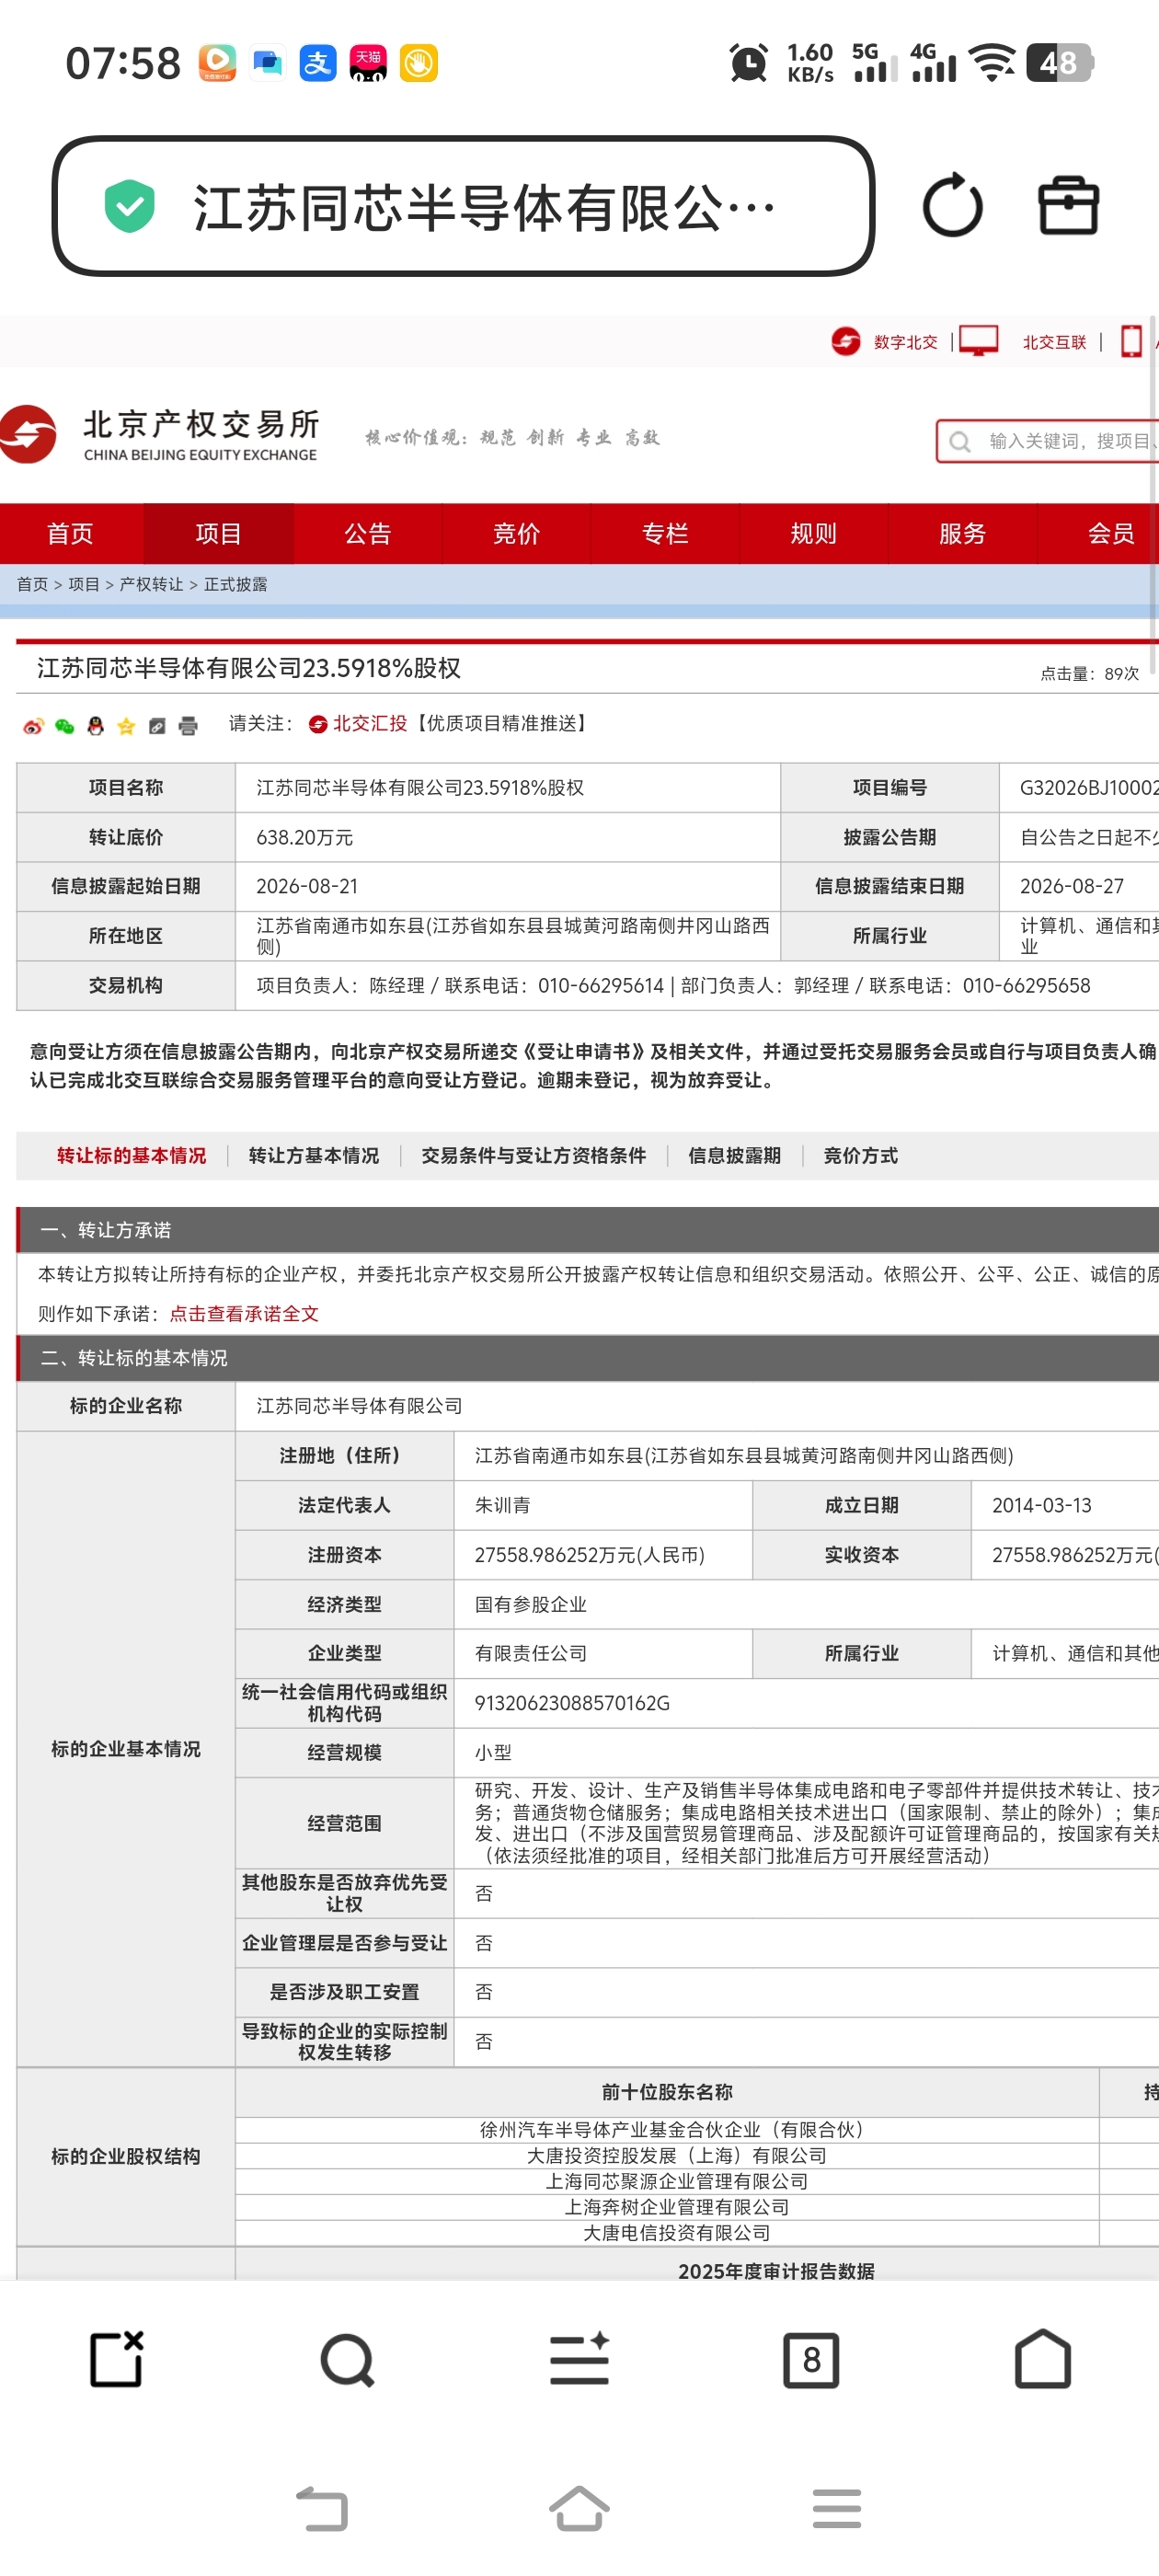Image resolution: width=1159 pixels, height=2576 pixels.
Task: Tap the Tmall status bar notification icon
Action: (x=368, y=63)
